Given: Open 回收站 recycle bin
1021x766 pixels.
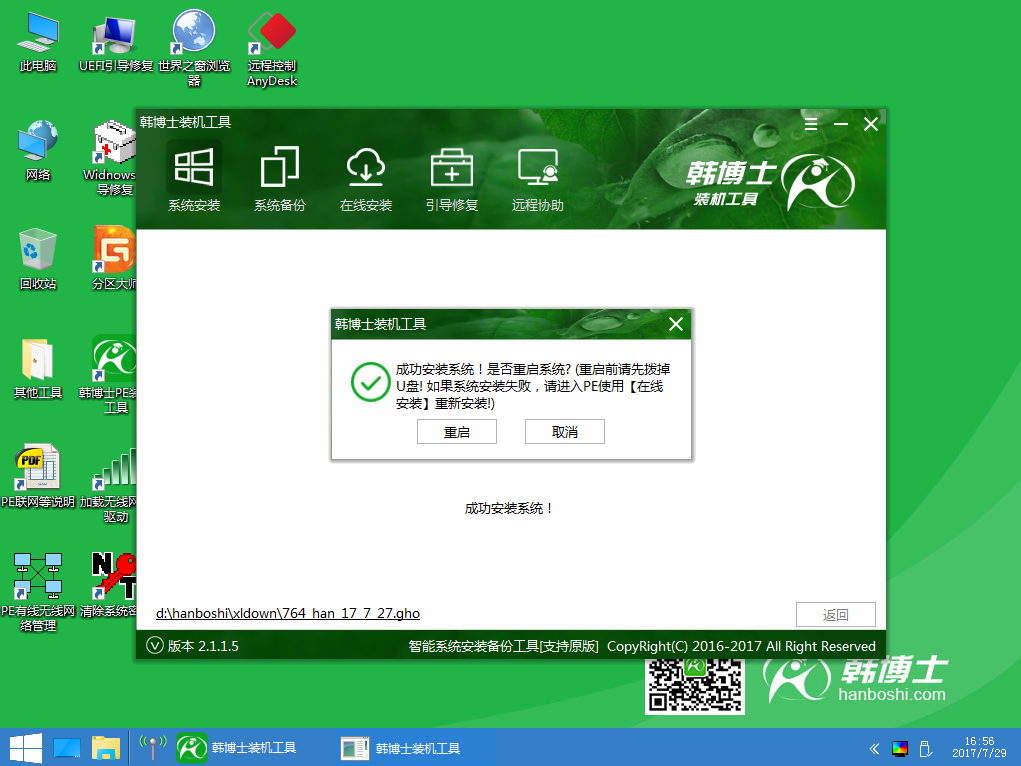Looking at the screenshot, I should pyautogui.click(x=38, y=259).
